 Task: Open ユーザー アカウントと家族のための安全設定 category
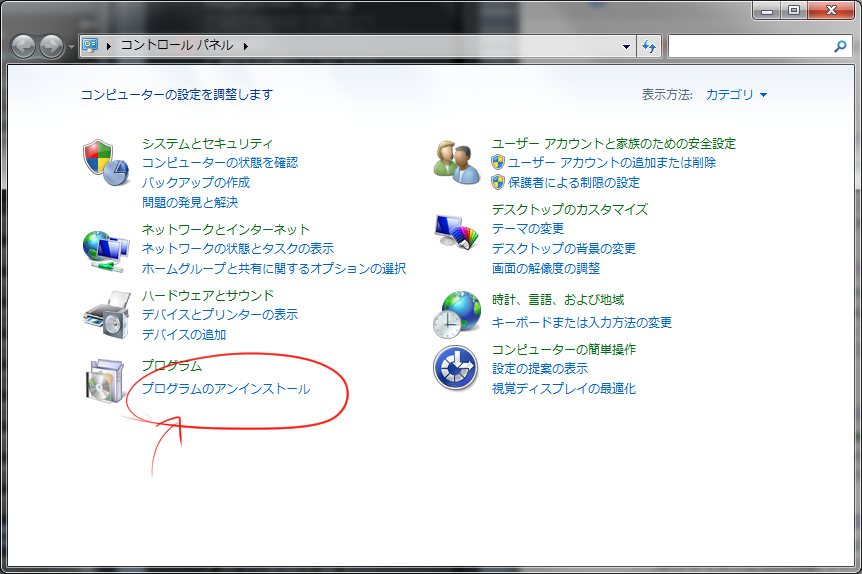point(614,144)
